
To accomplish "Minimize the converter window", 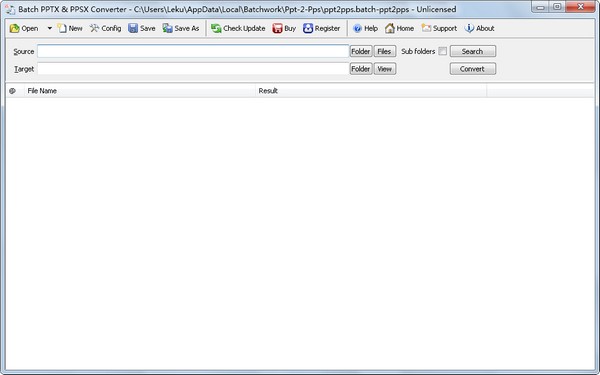I will click(x=540, y=7).
